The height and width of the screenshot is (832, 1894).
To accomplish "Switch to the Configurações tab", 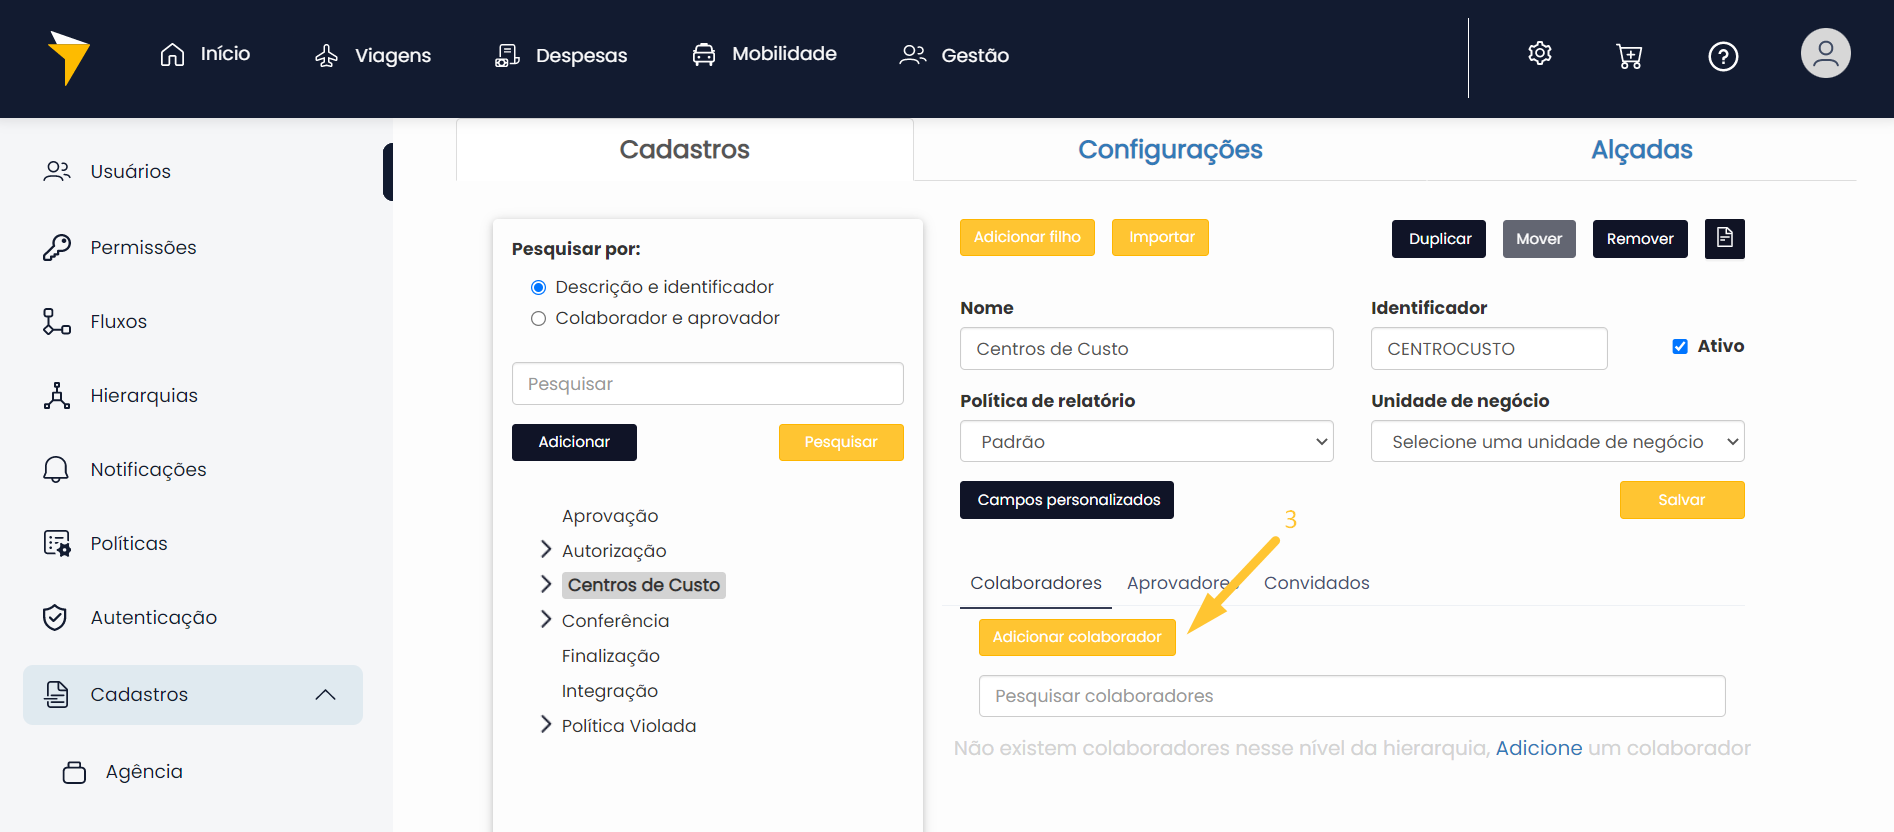I will 1170,150.
